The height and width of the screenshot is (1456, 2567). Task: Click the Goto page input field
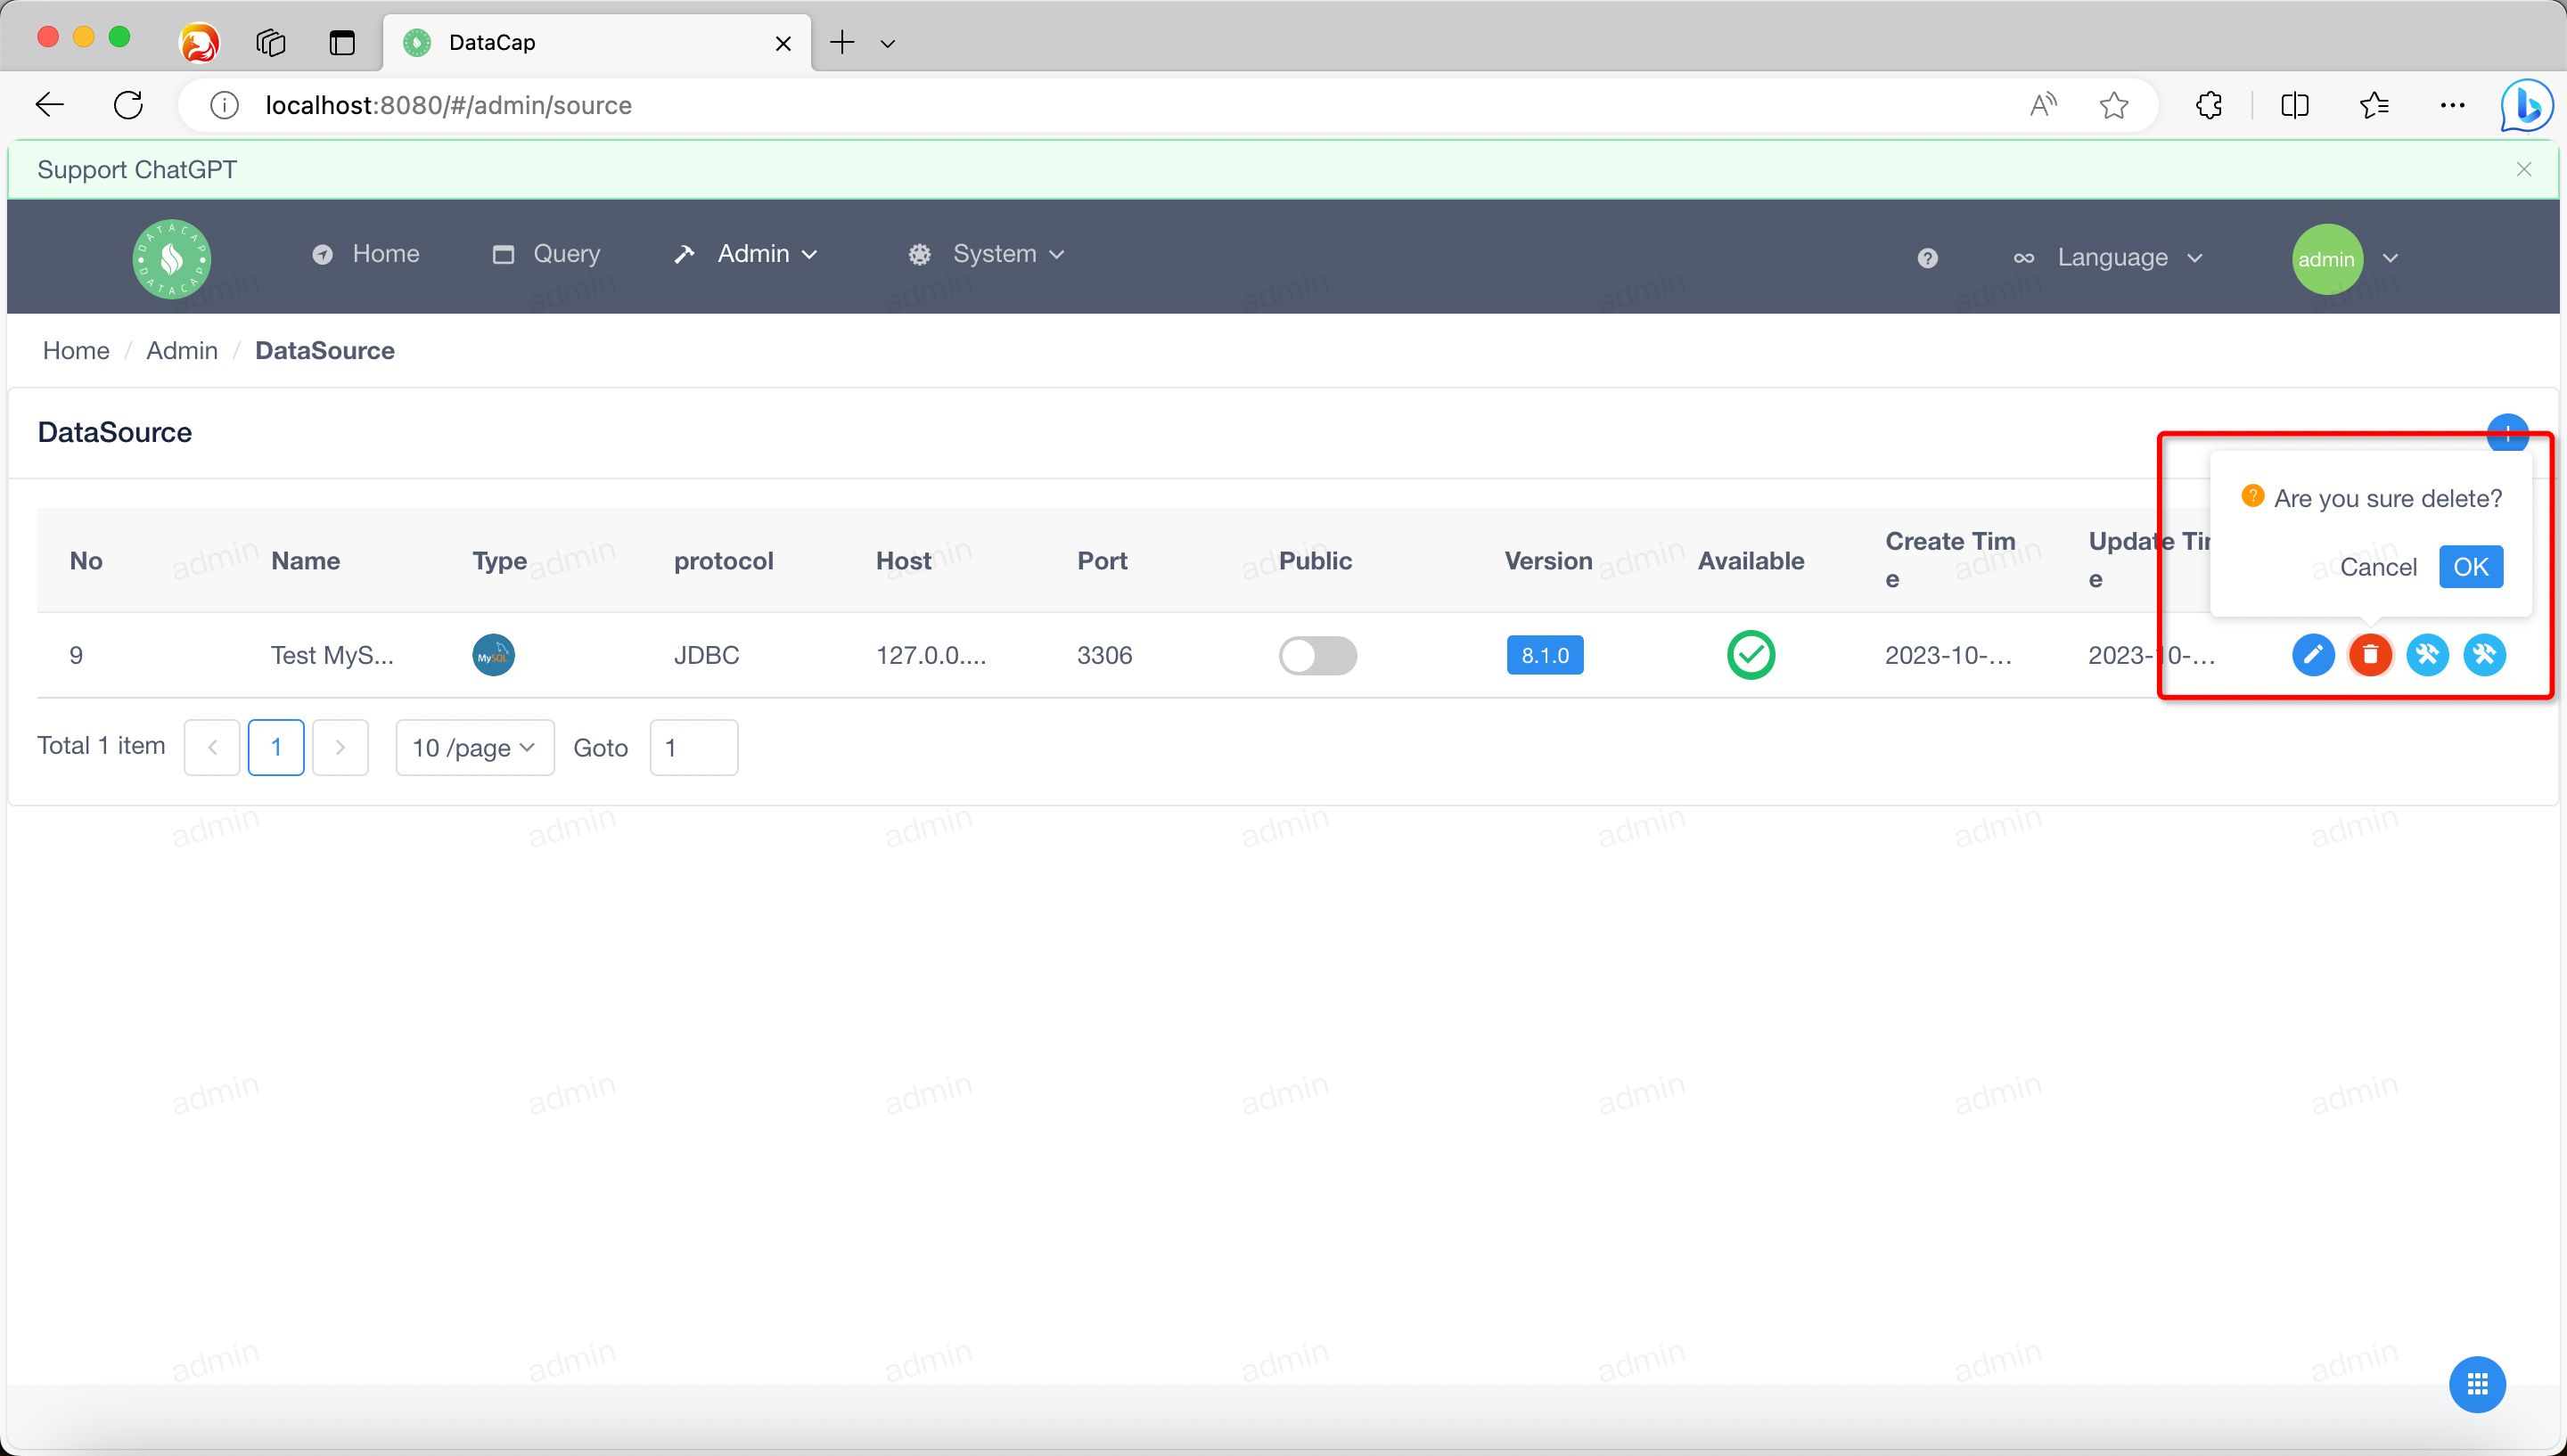click(694, 747)
